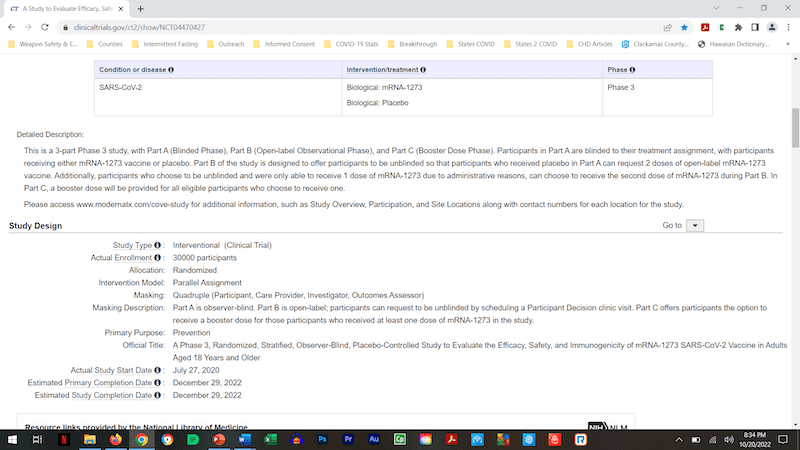Click the browser forward arrow
The width and height of the screenshot is (800, 450).
(x=28, y=27)
